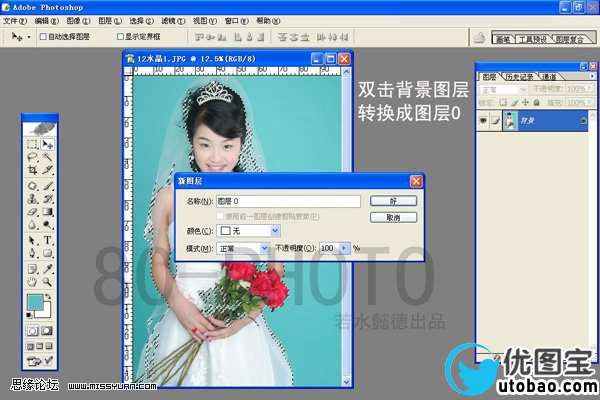Open the File Browser toggle icon
The image size is (600, 400).
479,38
